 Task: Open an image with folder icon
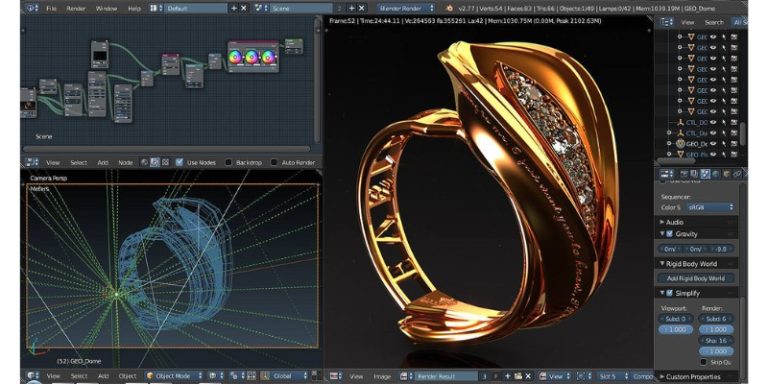point(518,376)
